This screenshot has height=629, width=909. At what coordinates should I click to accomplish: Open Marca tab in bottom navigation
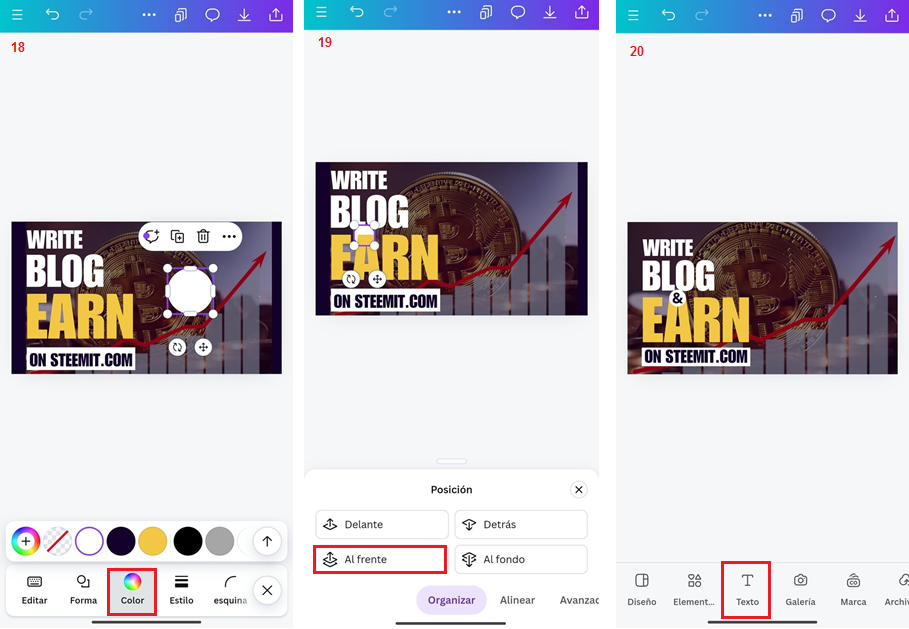[853, 590]
